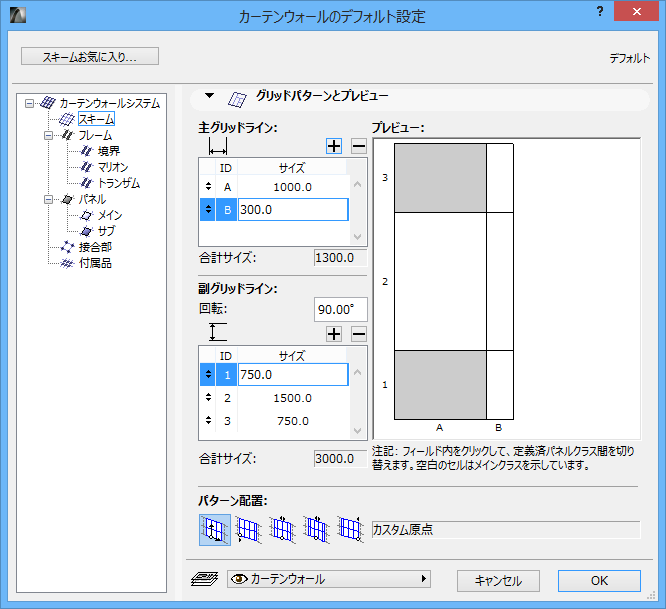Click the reorder handle on main row B
This screenshot has width=666, height=609.
coord(208,209)
